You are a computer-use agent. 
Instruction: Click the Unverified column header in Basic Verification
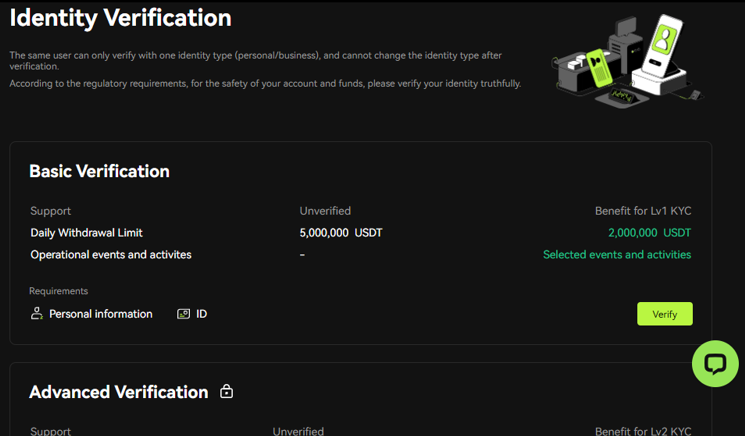point(325,211)
